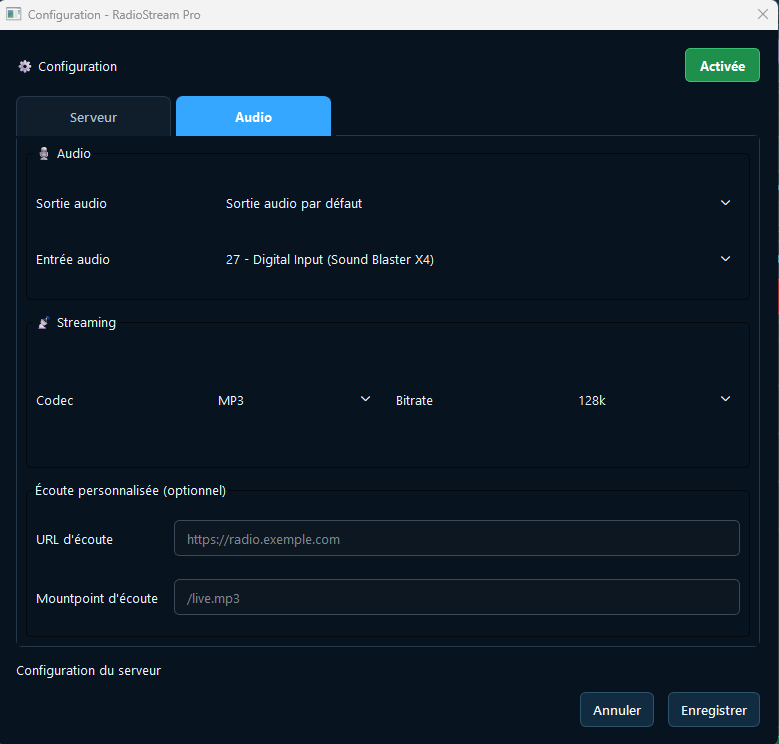This screenshot has width=779, height=744.
Task: Open the Bitrate 128k dropdown
Action: coord(655,400)
